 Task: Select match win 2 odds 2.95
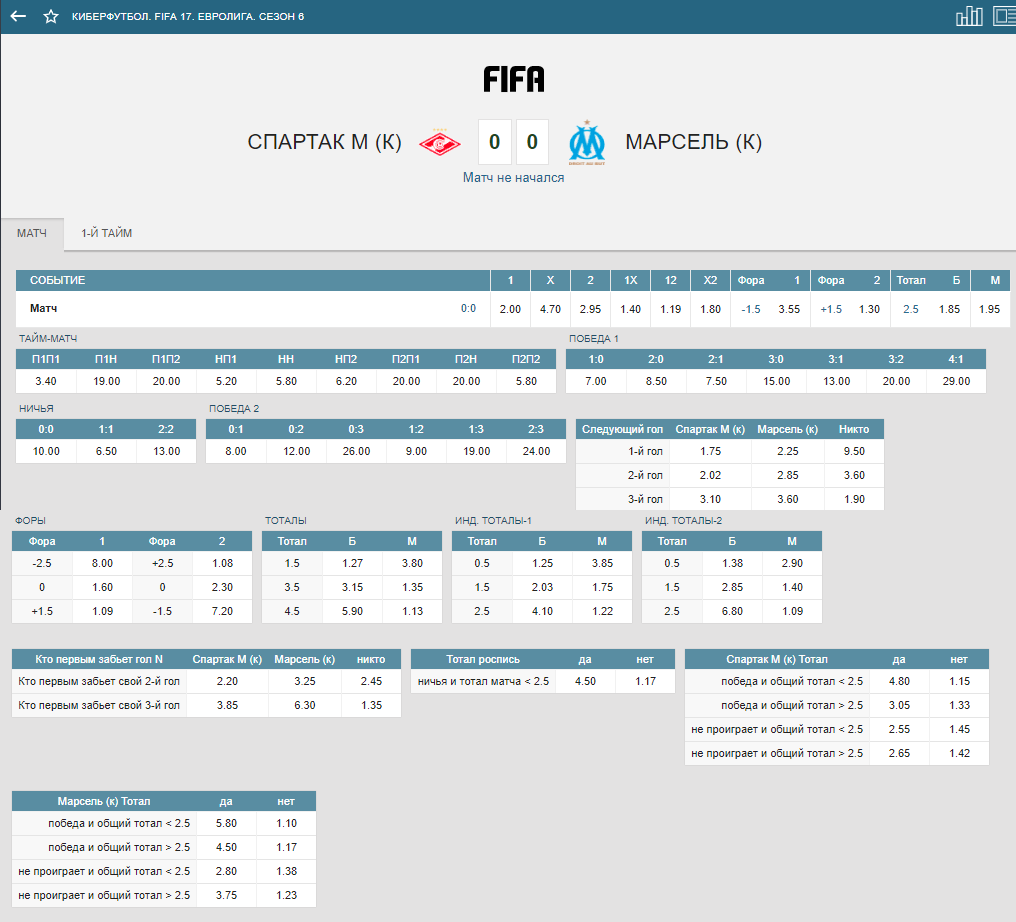click(590, 309)
